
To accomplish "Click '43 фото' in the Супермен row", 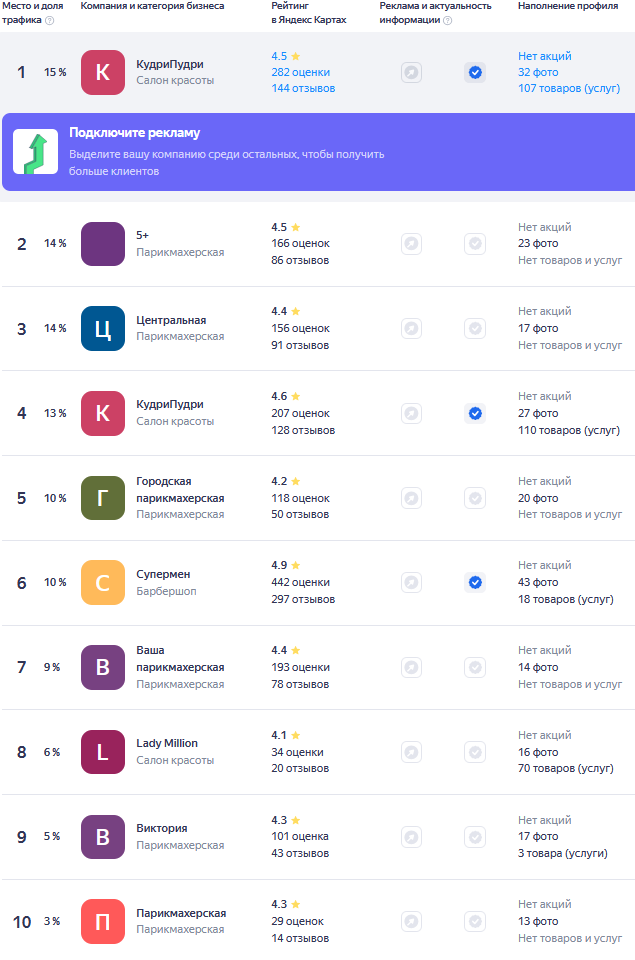I will [538, 582].
